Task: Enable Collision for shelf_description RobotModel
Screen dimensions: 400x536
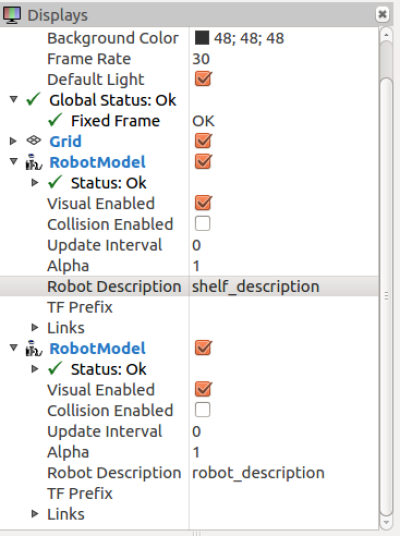Action: pyautogui.click(x=202, y=224)
